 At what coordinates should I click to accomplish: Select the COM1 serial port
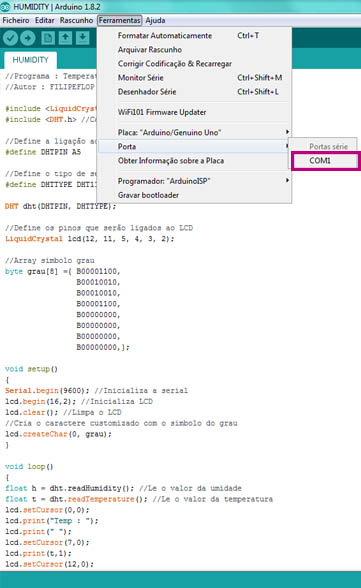click(x=325, y=160)
